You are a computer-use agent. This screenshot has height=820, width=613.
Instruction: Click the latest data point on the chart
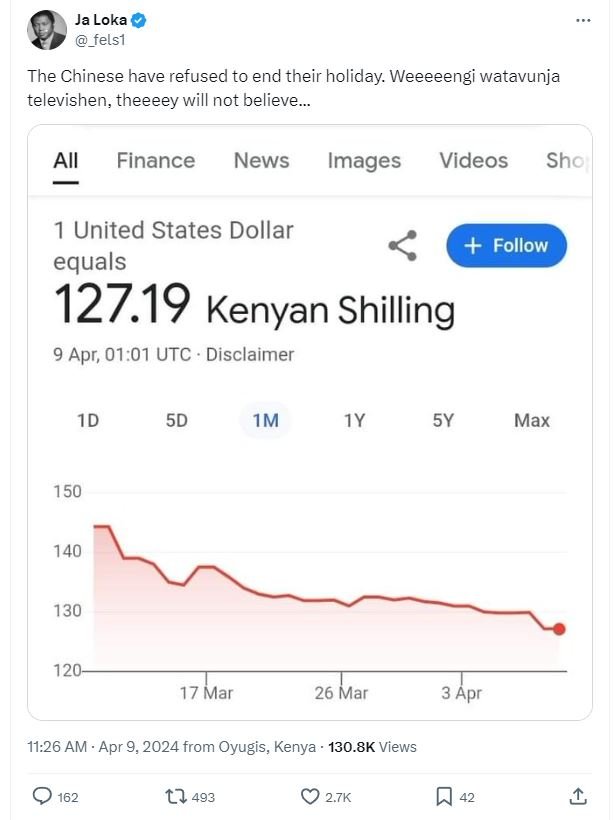pyautogui.click(x=557, y=628)
